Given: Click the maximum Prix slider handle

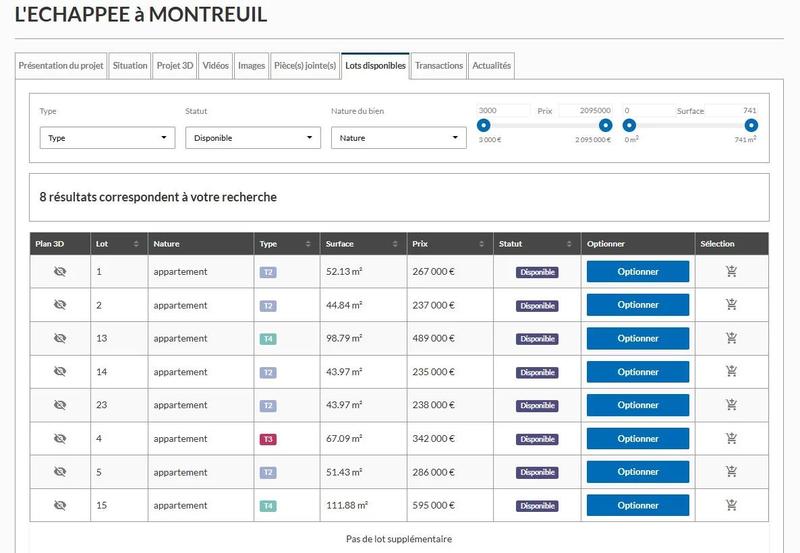Looking at the screenshot, I should tap(605, 125).
